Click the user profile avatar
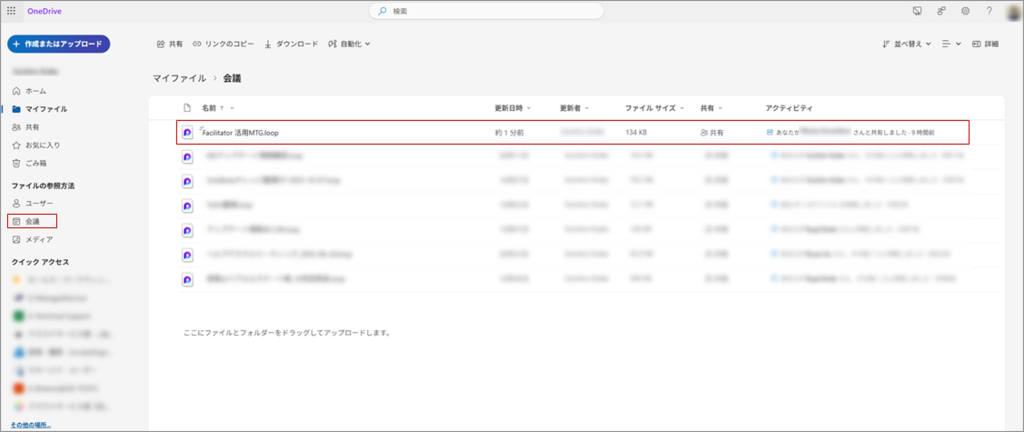Screen dimensions: 1024x432 pyautogui.click(x=1012, y=11)
